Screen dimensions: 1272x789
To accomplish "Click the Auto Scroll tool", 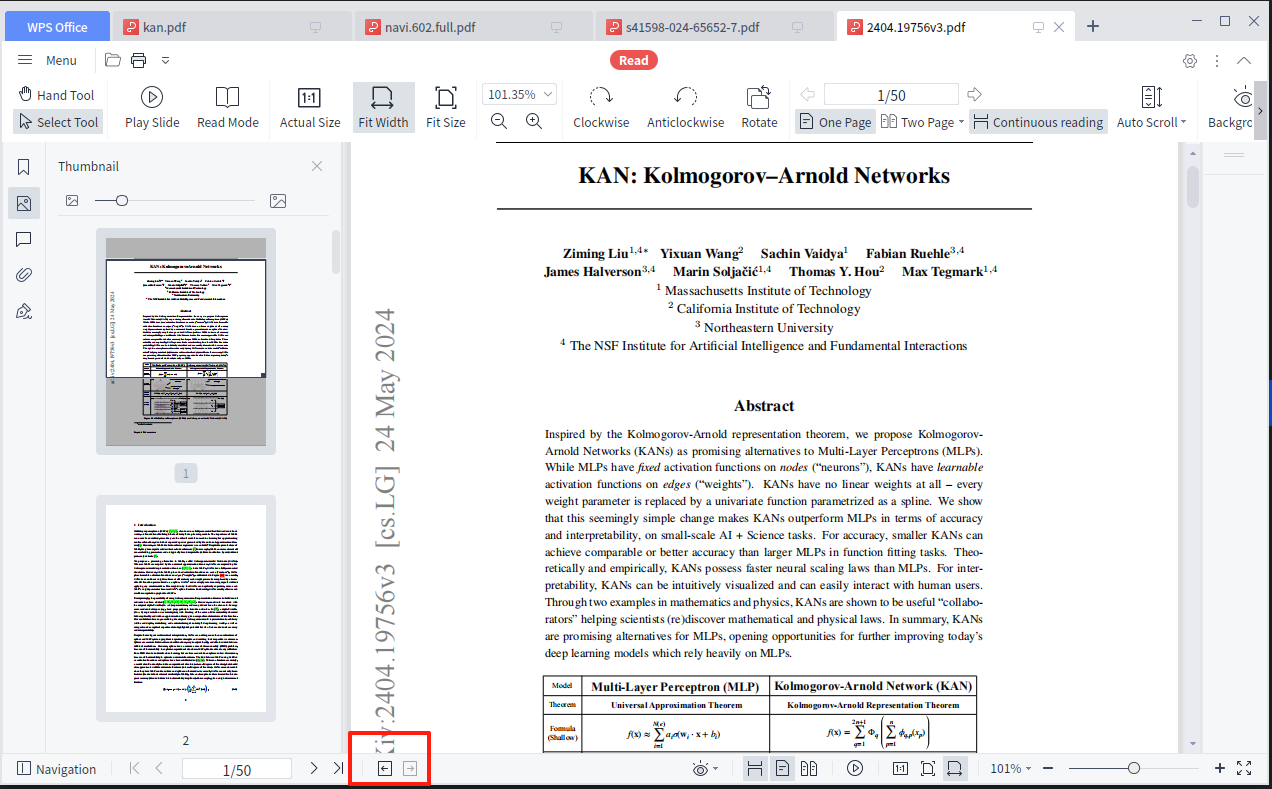I will tap(1151, 108).
